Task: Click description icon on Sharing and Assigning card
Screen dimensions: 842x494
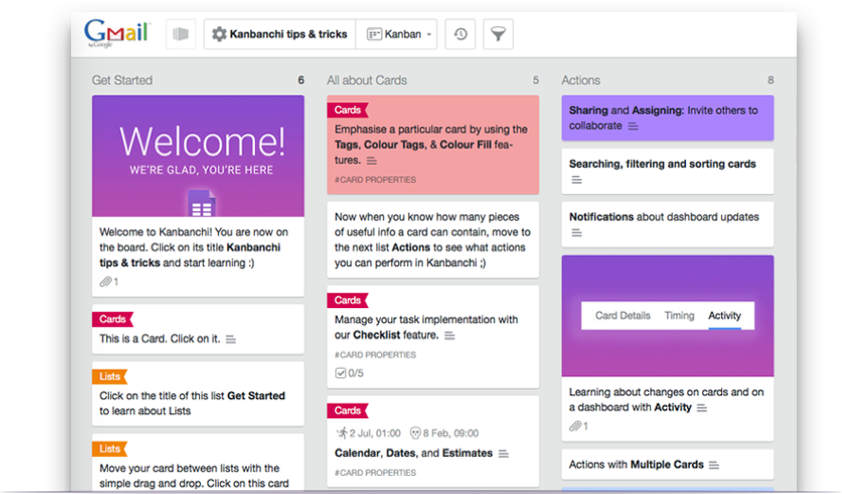Action: 633,126
